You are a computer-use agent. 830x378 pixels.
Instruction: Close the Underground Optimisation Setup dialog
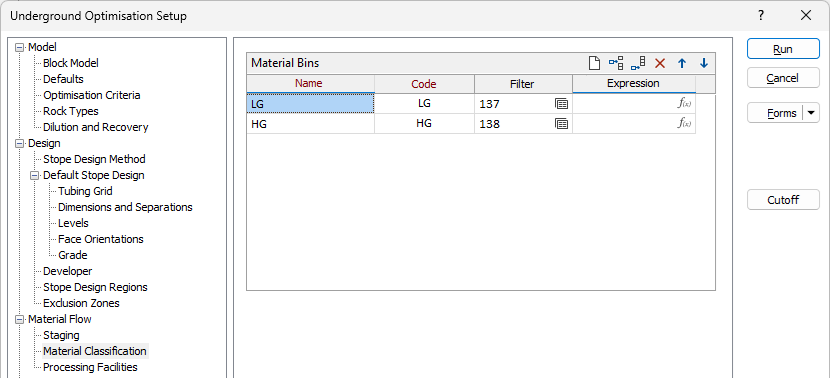806,15
